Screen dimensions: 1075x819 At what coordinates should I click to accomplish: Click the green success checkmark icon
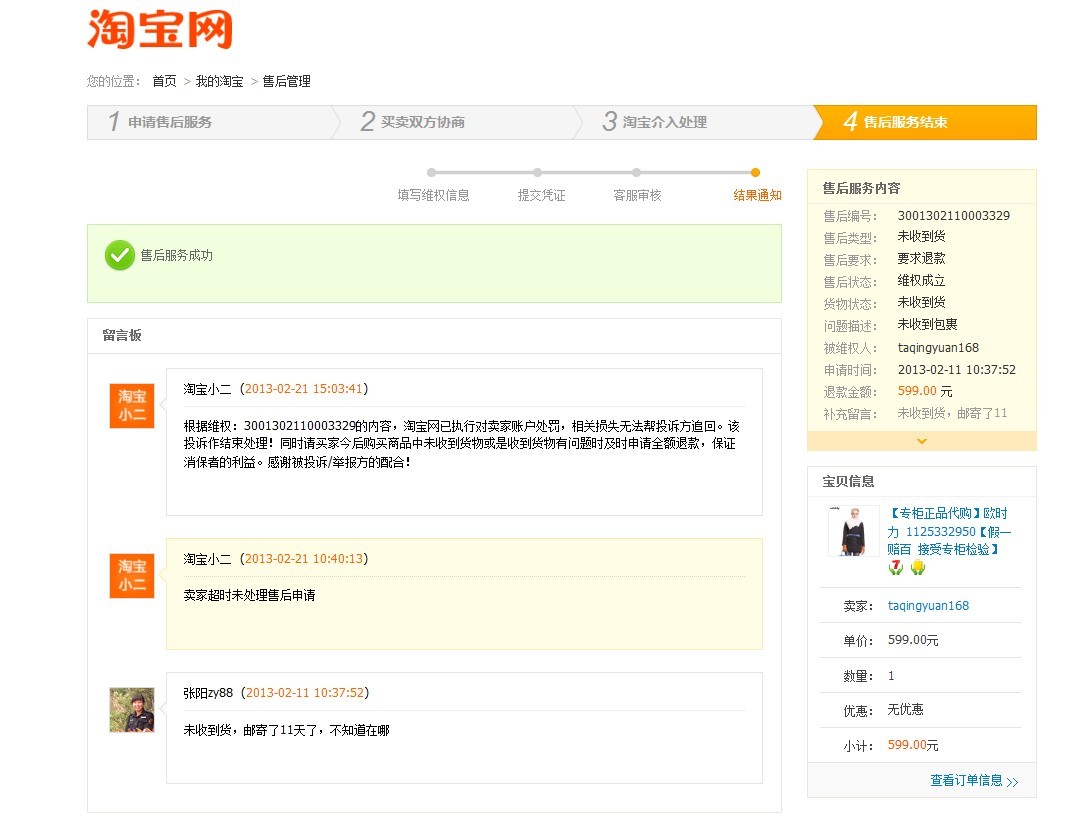click(x=120, y=255)
